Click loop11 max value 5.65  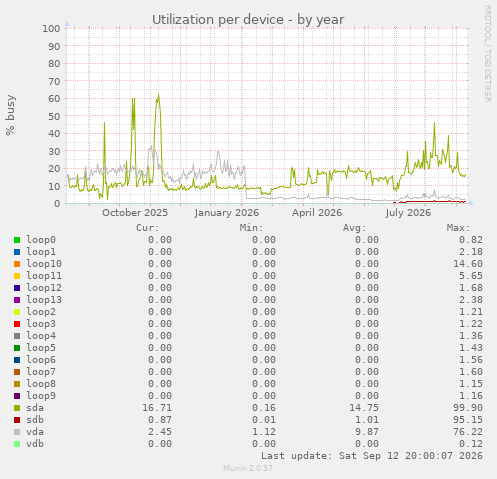pyautogui.click(x=471, y=276)
